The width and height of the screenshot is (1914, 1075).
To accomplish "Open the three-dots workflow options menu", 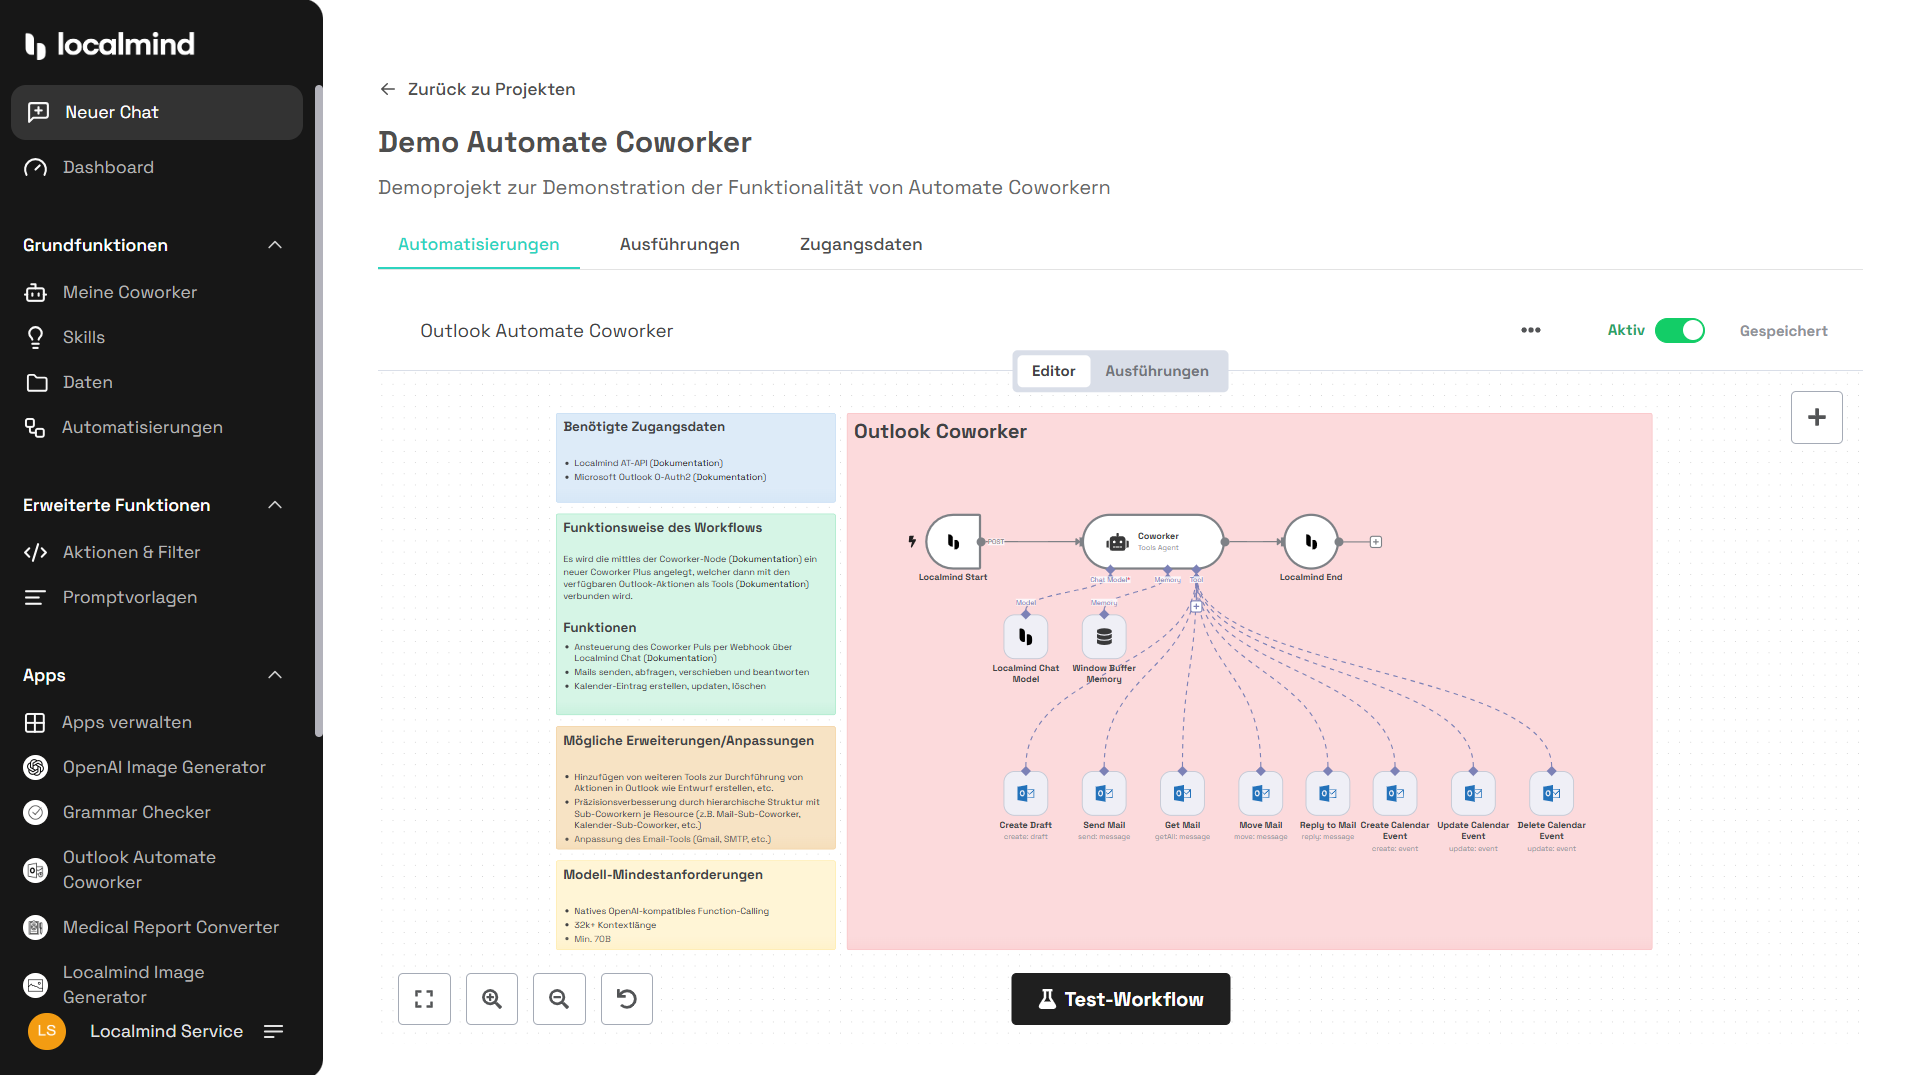I will [x=1530, y=330].
